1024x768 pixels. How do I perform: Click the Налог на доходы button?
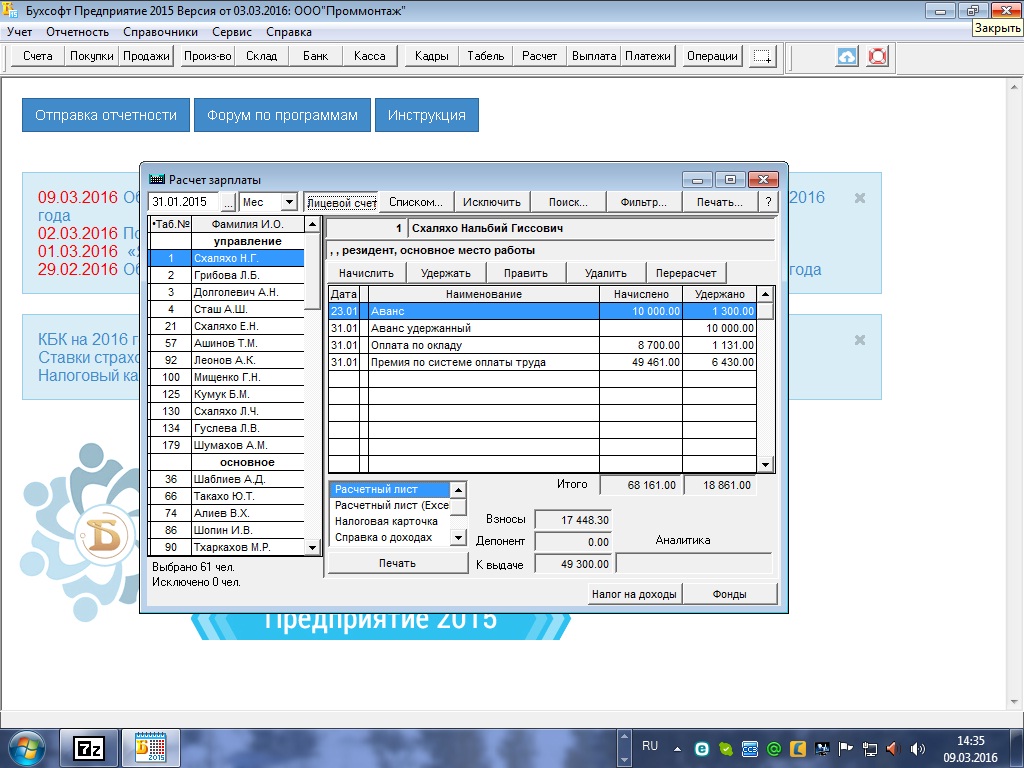[x=635, y=594]
